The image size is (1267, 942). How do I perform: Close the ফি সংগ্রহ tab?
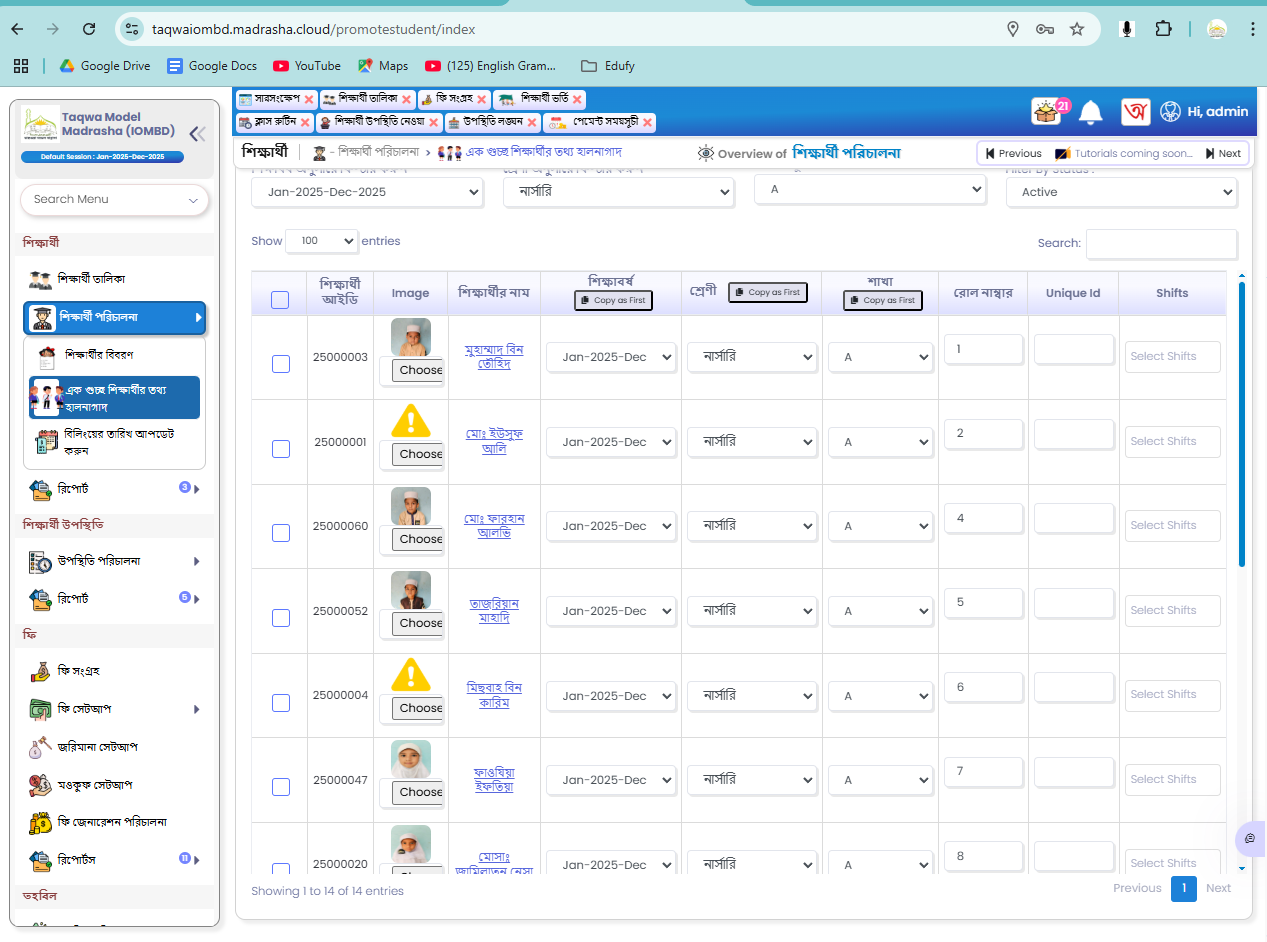(x=481, y=99)
